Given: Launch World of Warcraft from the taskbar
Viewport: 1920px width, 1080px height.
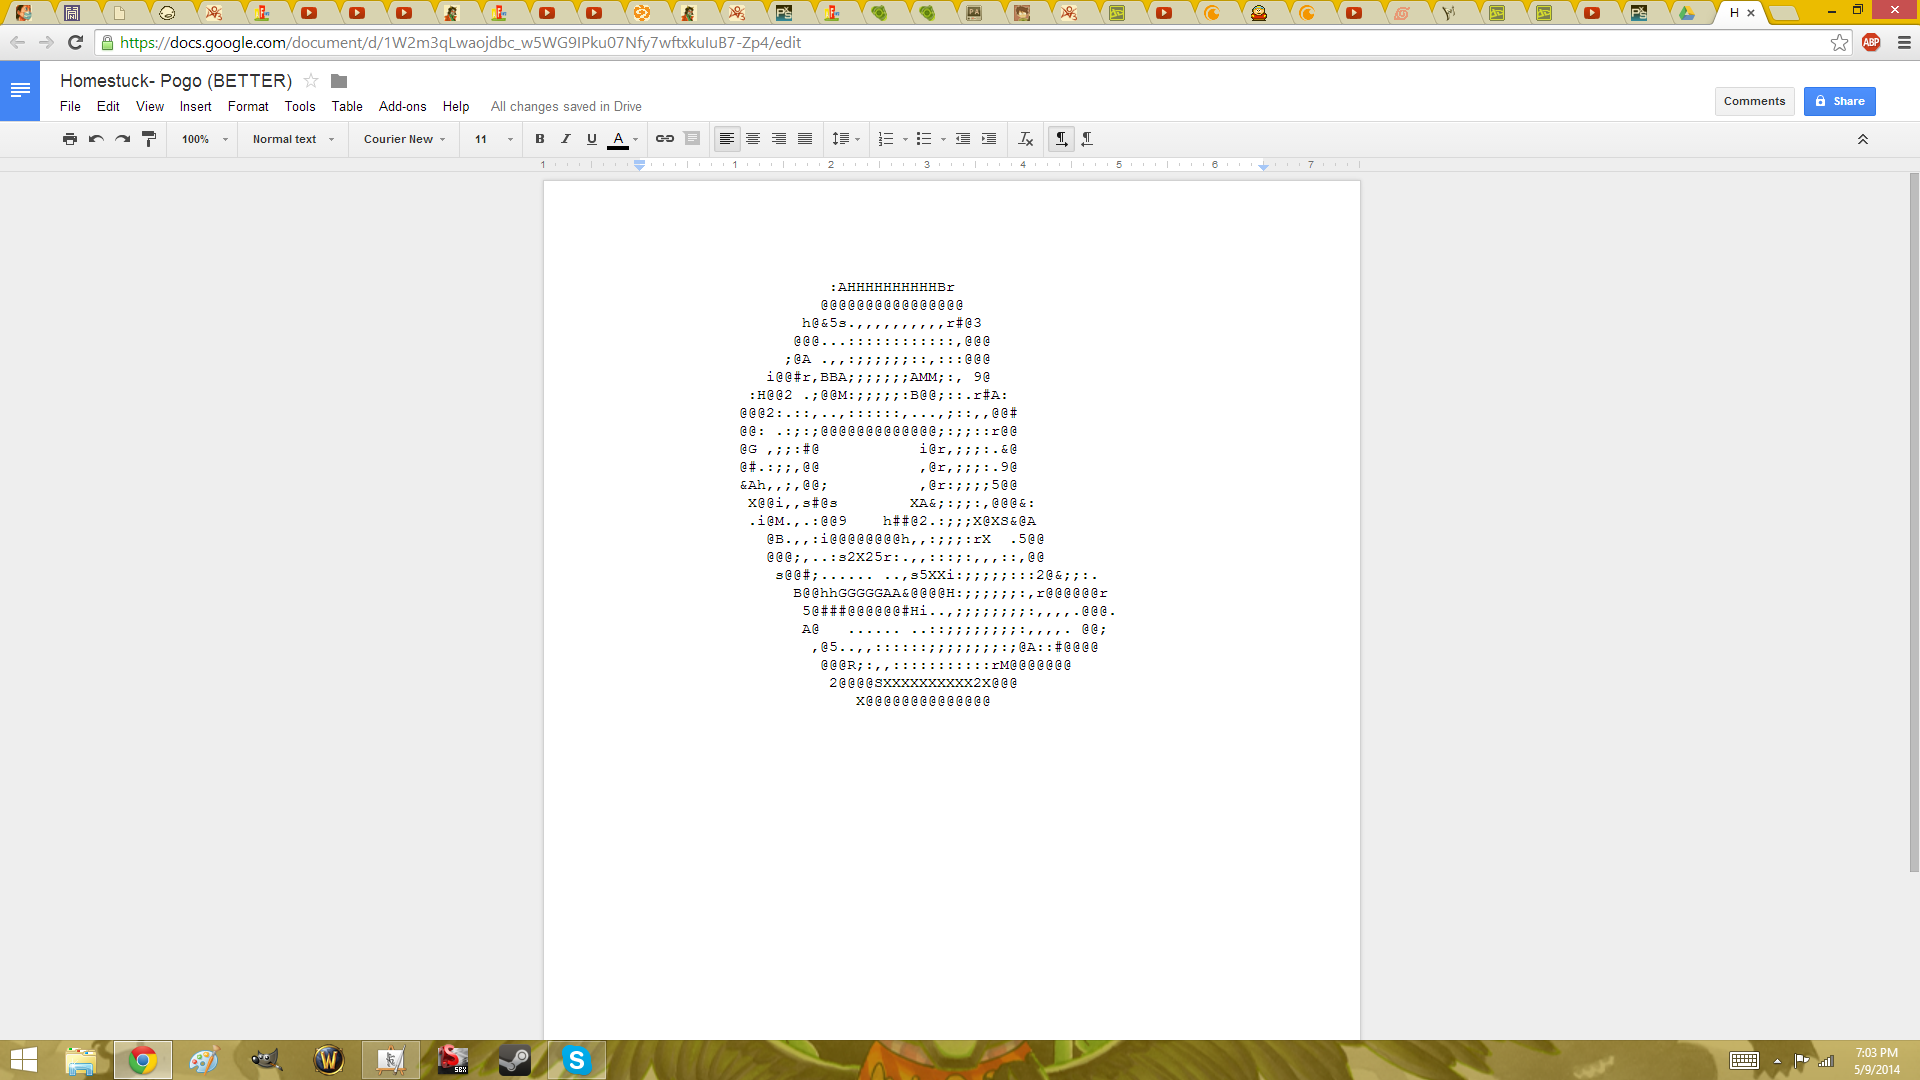Looking at the screenshot, I should point(328,1060).
